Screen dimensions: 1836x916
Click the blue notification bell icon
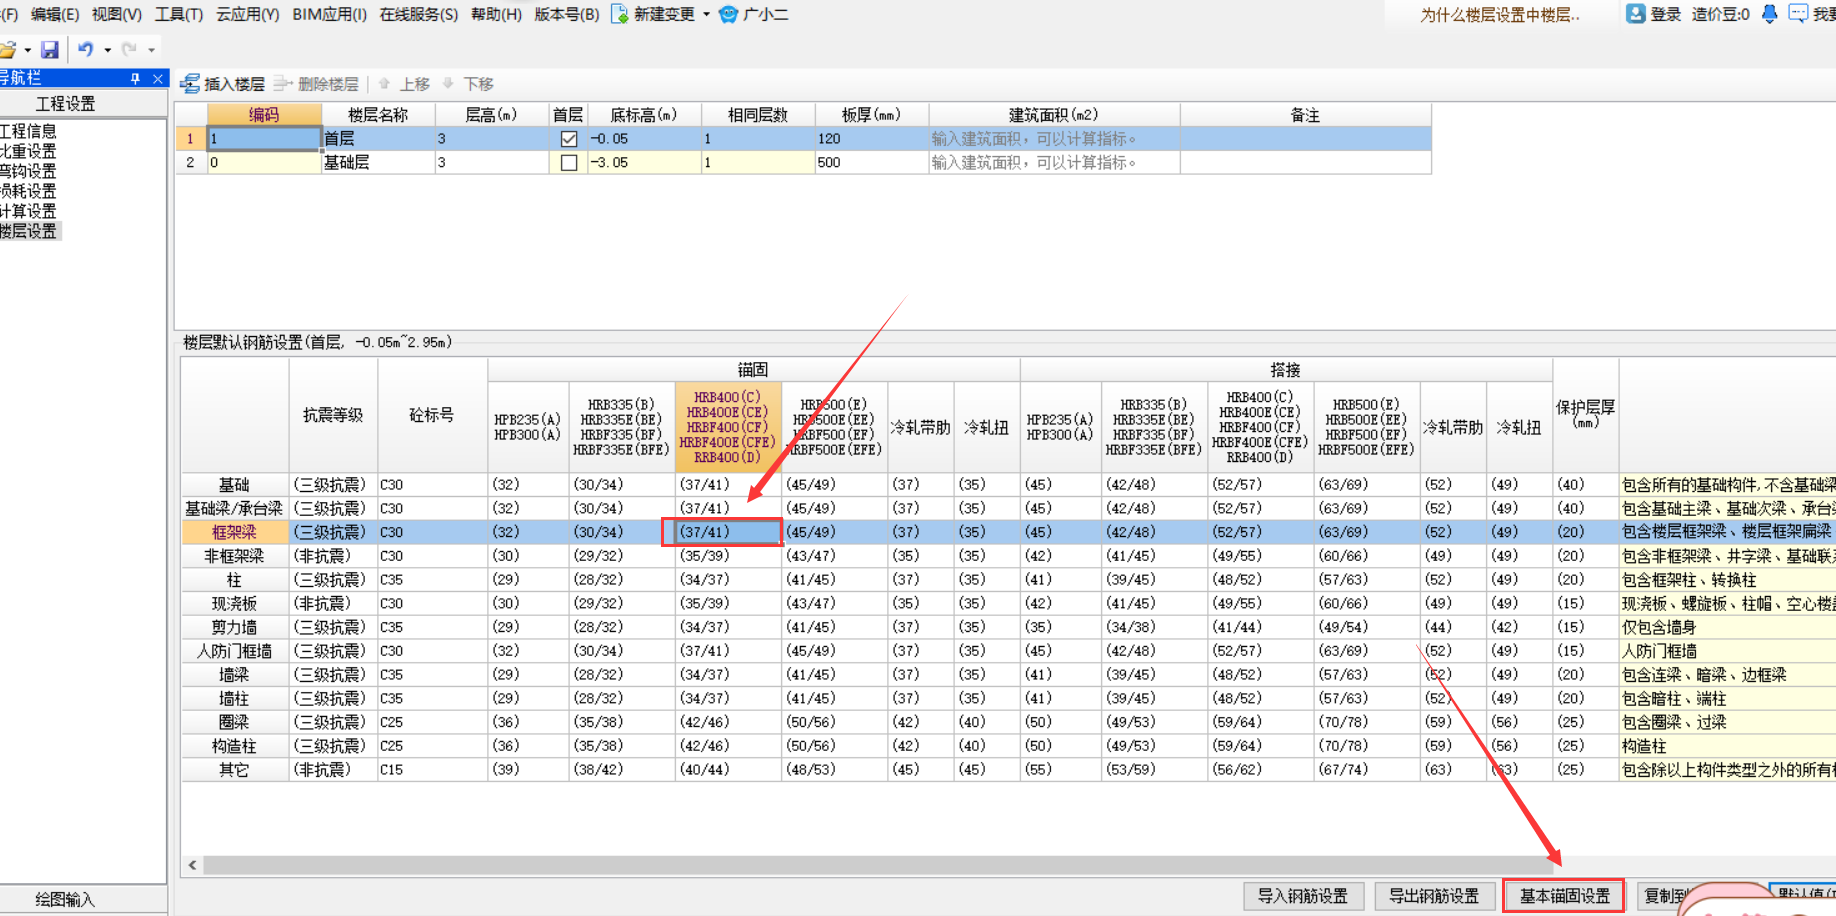(x=1770, y=14)
